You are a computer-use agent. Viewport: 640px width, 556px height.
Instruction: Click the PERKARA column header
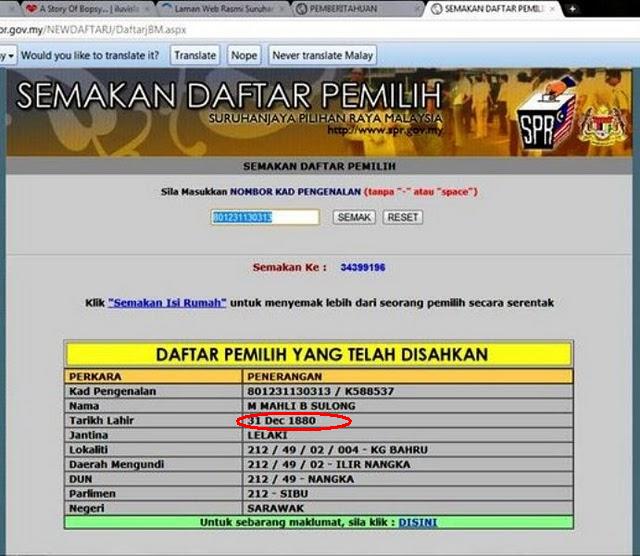coord(95,376)
